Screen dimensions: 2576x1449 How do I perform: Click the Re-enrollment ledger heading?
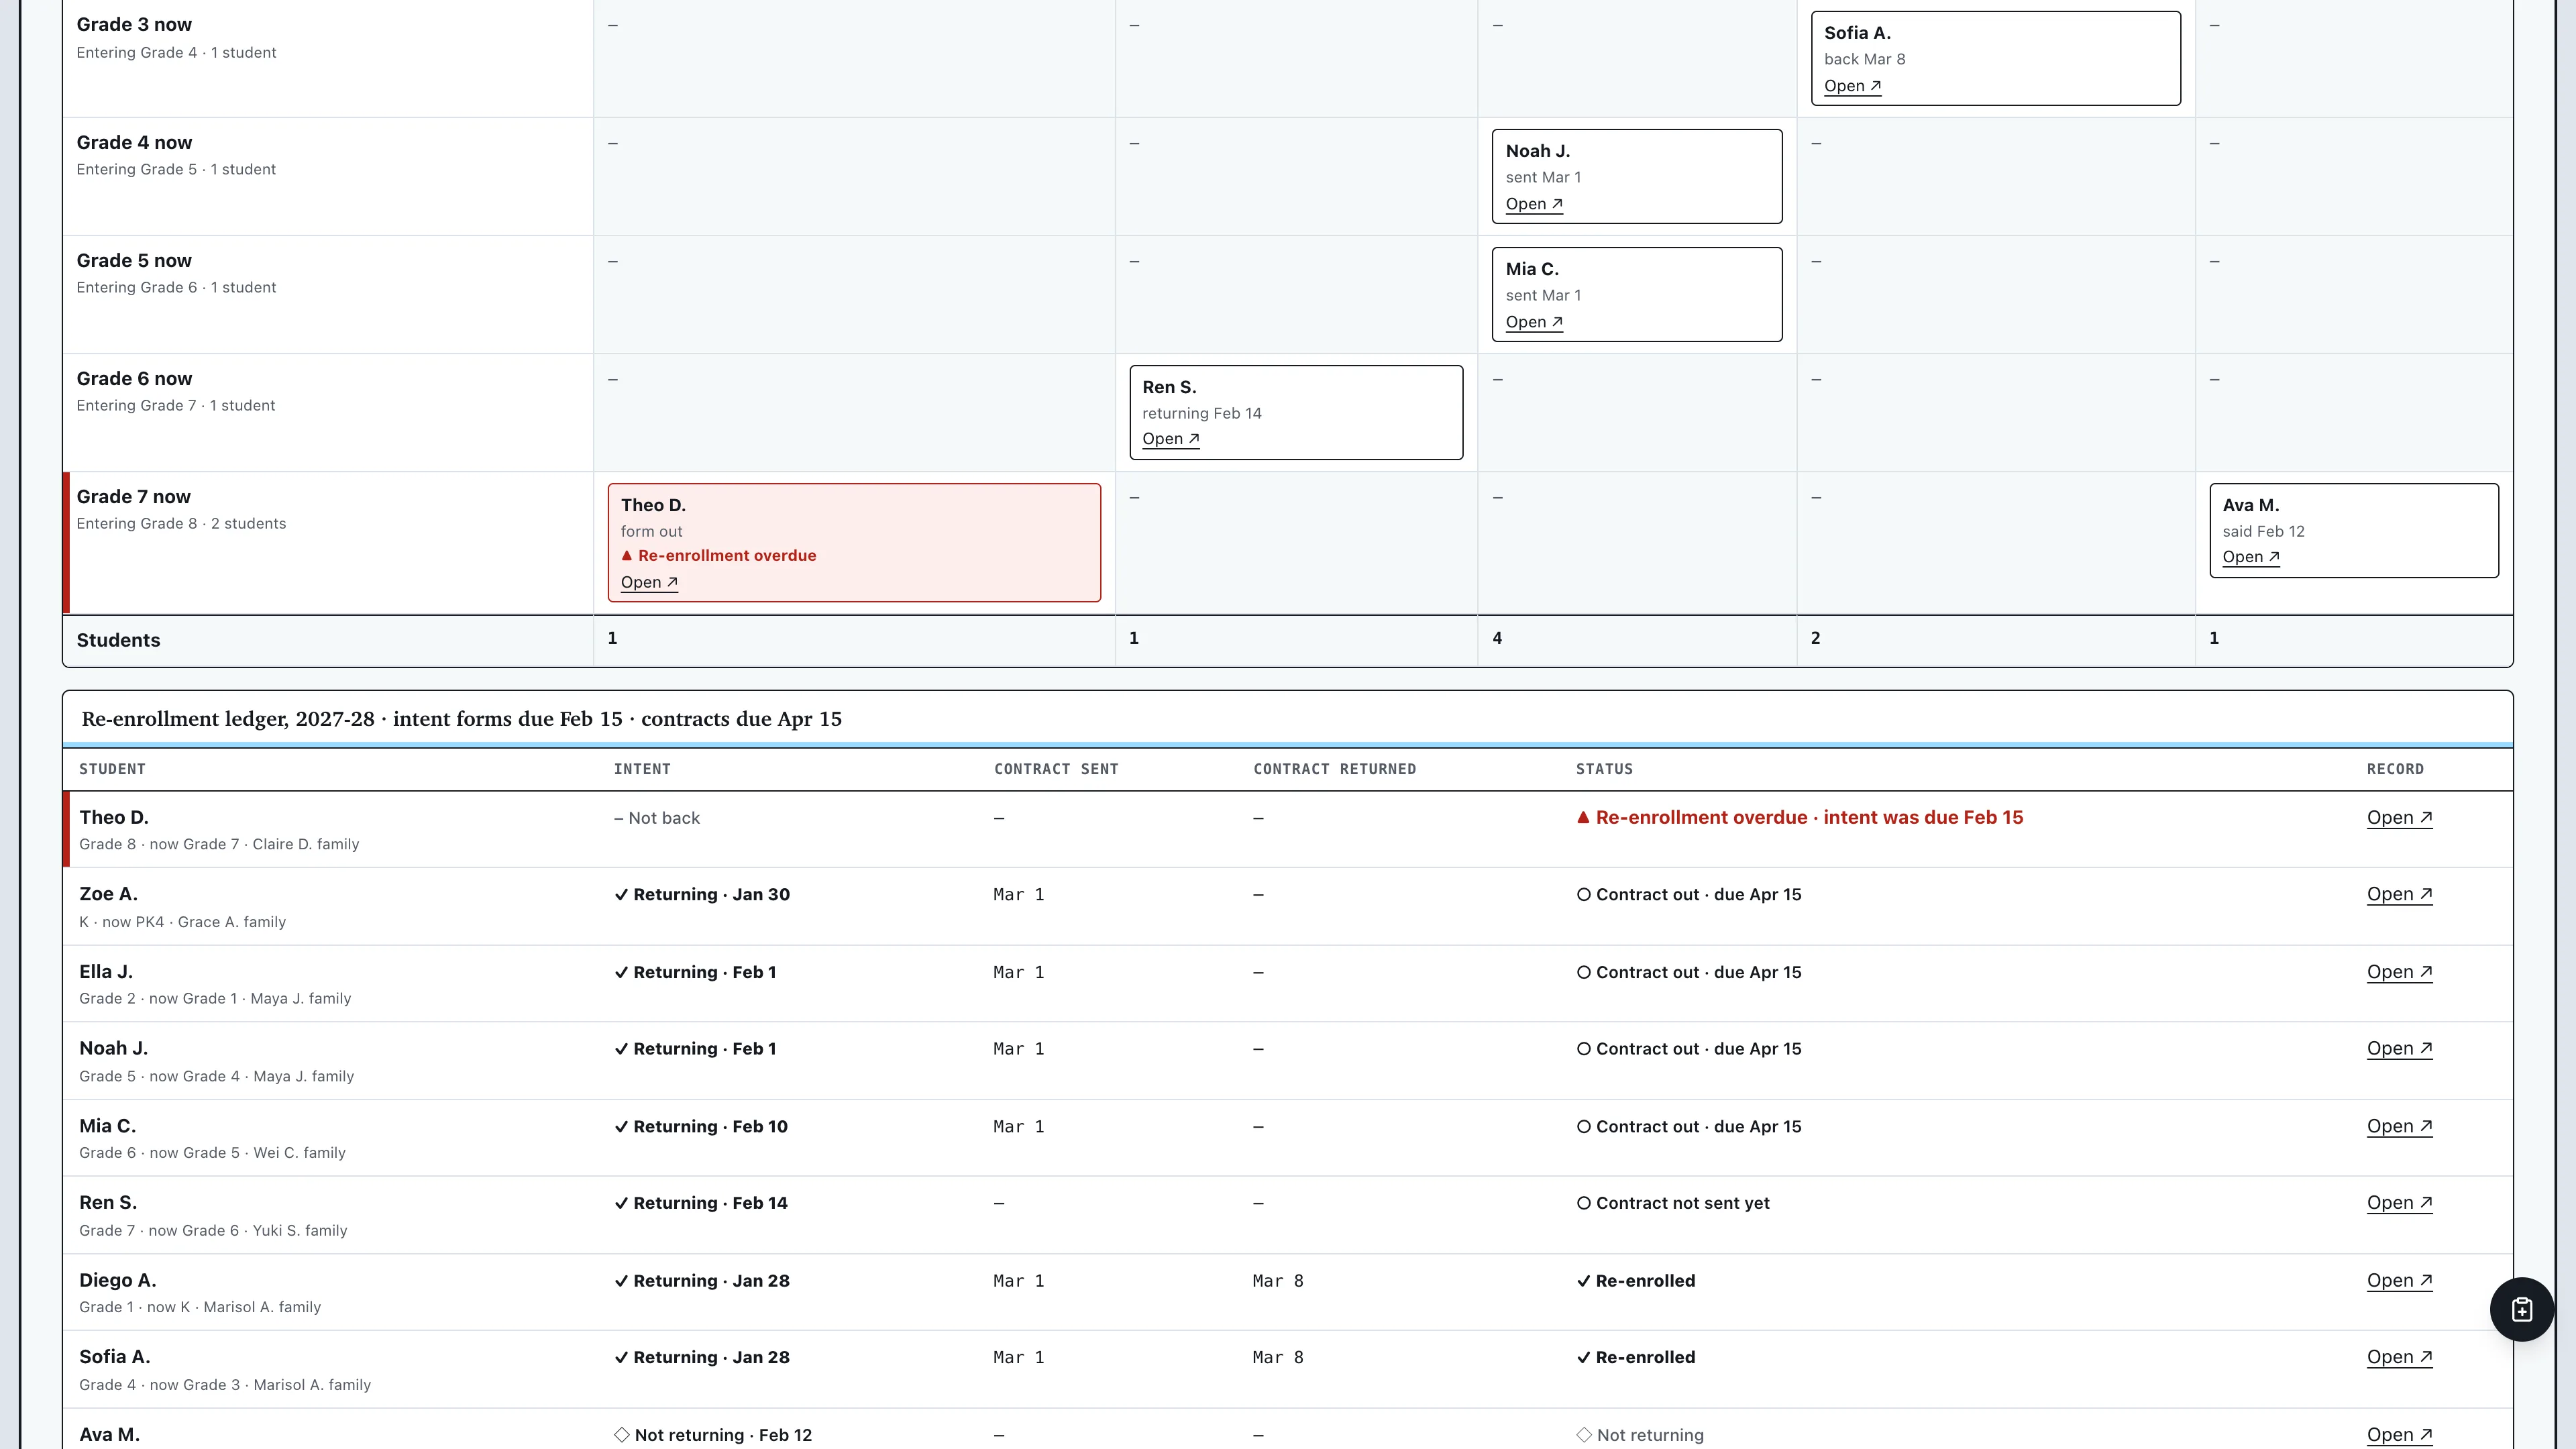[x=462, y=719]
